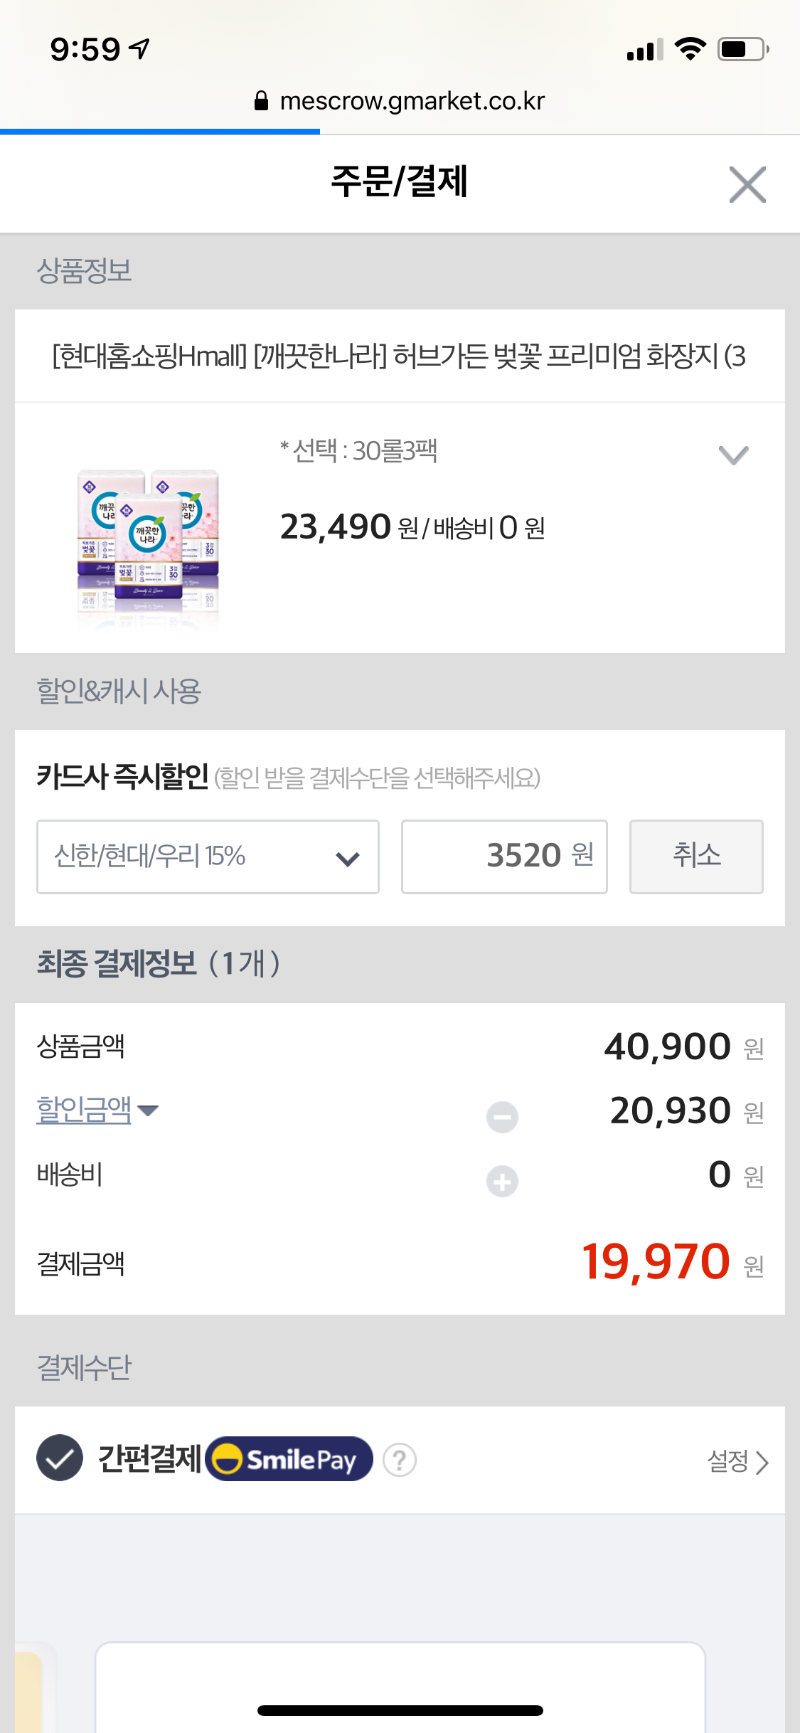This screenshot has height=1733, width=800.
Task: Tap the location arrow beside the time
Action: [x=140, y=48]
